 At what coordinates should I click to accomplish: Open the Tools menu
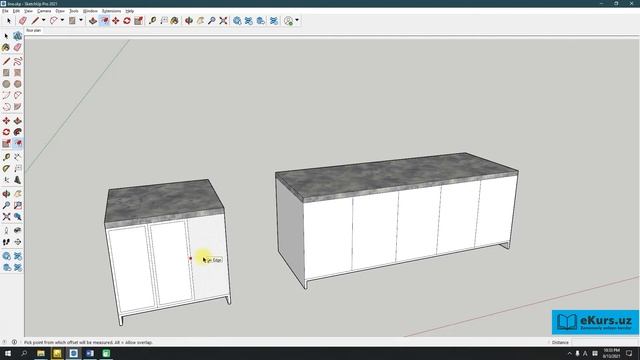tap(74, 11)
